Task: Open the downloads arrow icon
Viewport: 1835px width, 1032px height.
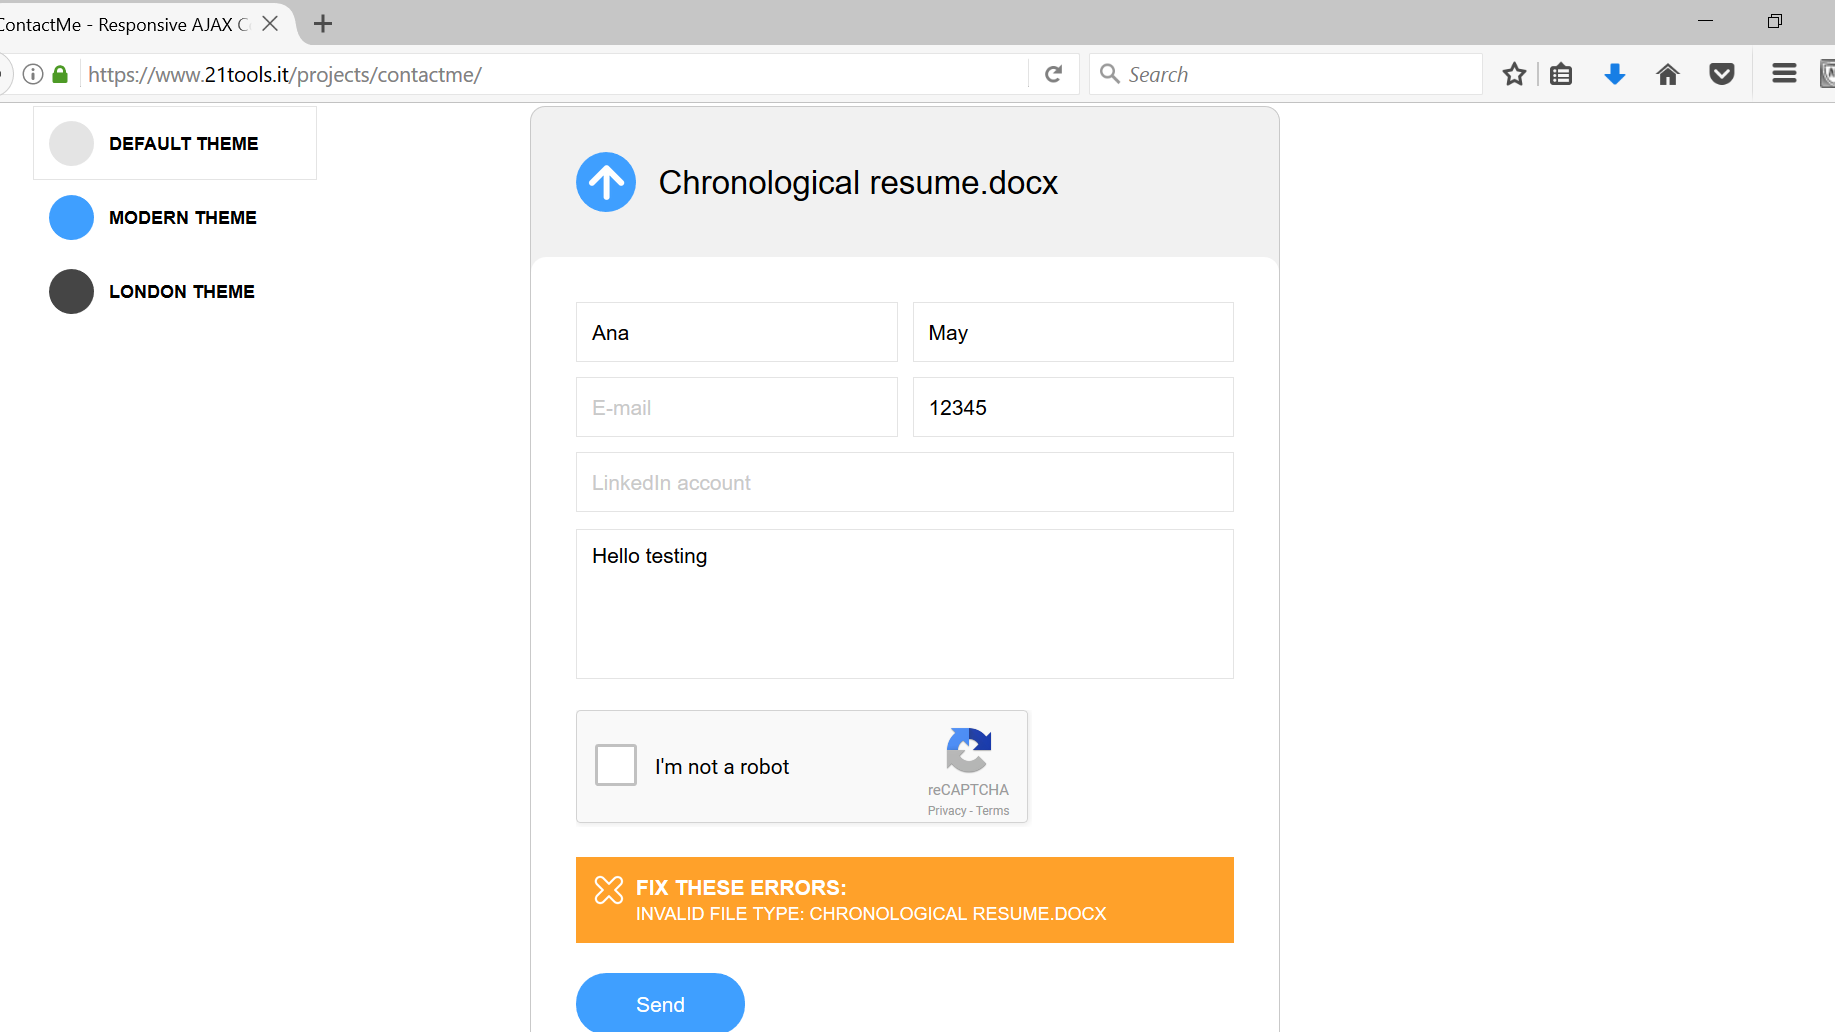Action: [x=1615, y=74]
